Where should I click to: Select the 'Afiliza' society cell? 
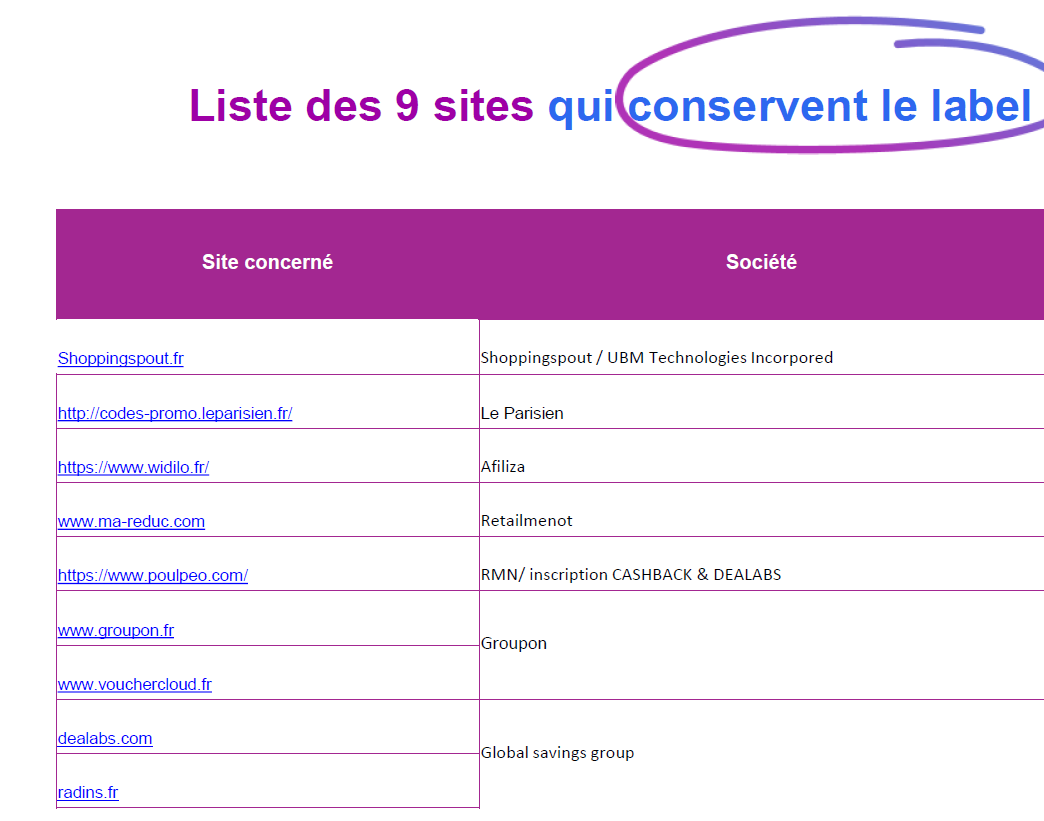tap(501, 466)
